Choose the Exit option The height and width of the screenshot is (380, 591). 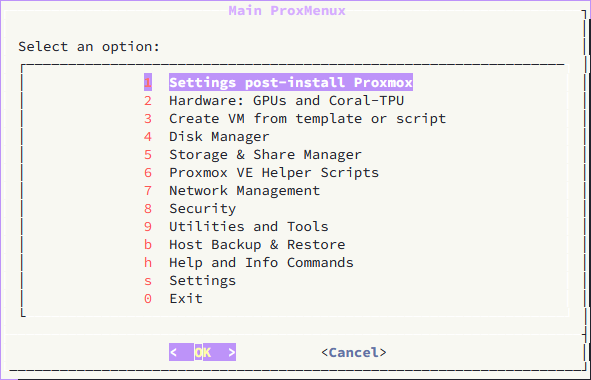(x=186, y=299)
